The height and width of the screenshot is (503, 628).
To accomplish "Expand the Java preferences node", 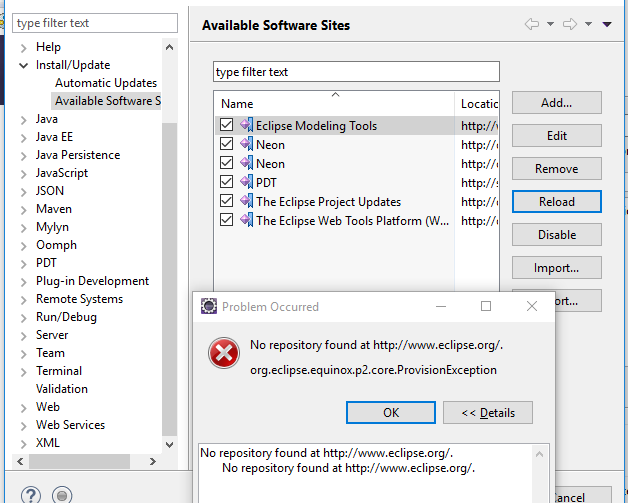I will [24, 120].
